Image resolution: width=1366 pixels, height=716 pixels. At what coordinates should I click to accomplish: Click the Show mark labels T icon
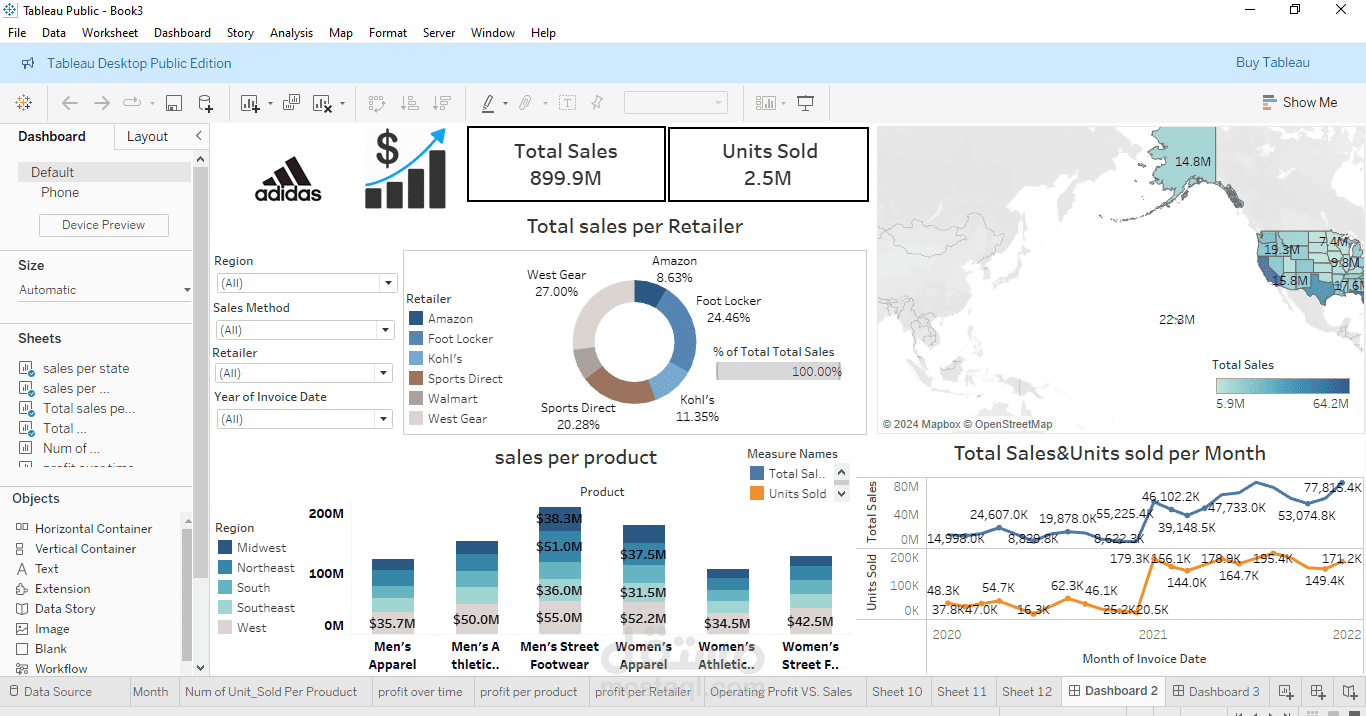(x=567, y=103)
